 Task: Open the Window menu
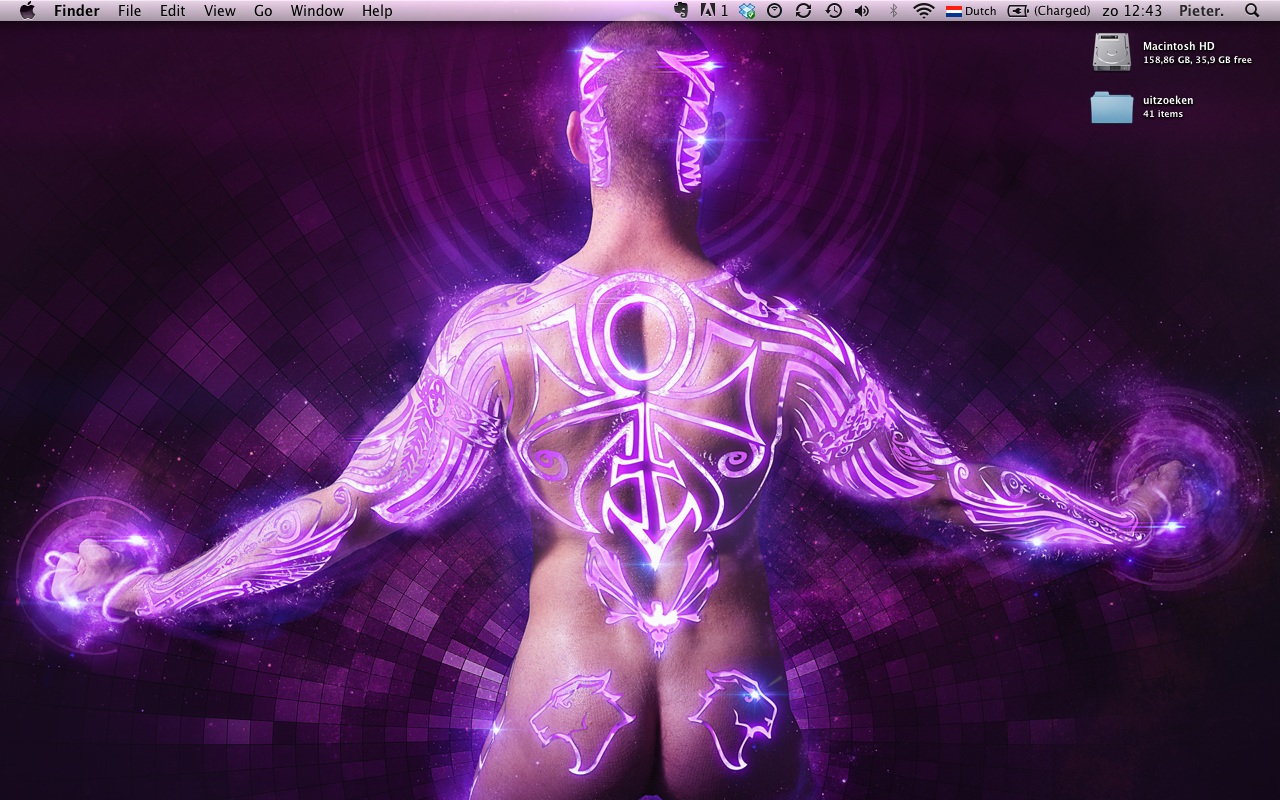[x=317, y=11]
